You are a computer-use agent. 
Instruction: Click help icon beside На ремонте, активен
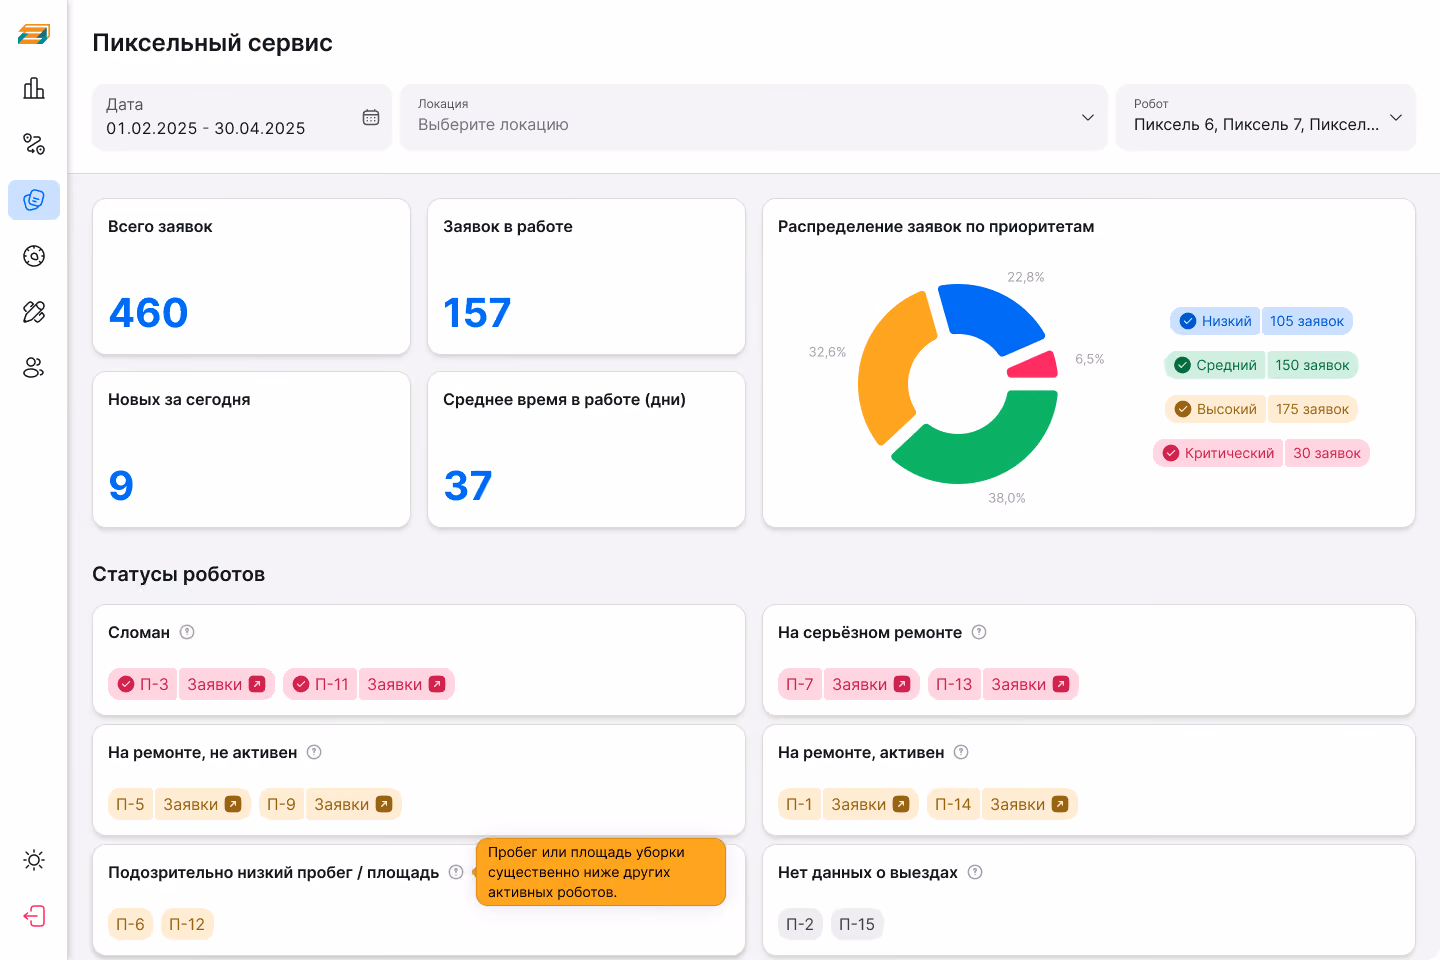coord(961,752)
